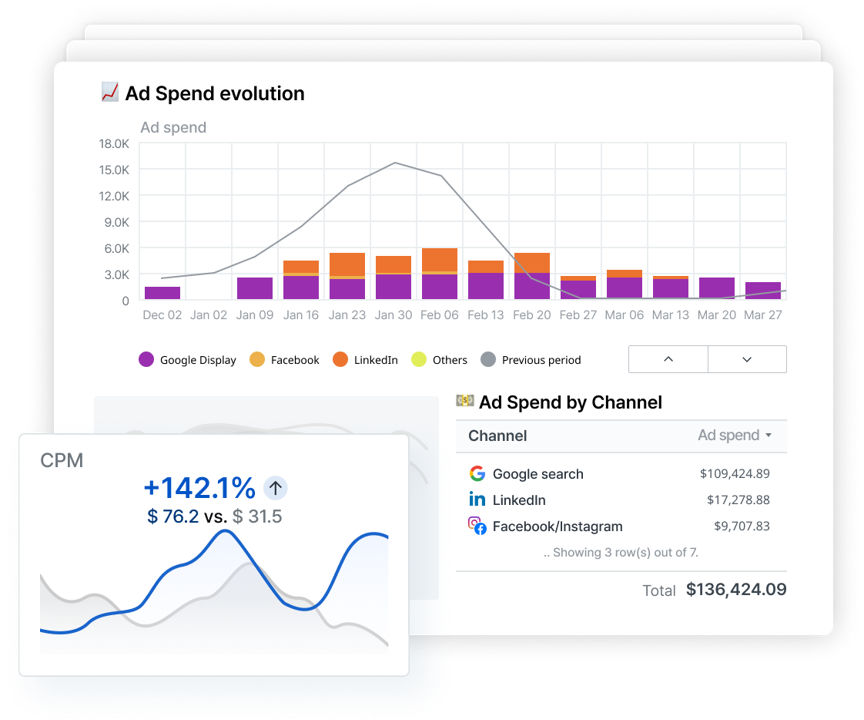This screenshot has width=864, height=720.
Task: Select the LinkedIn channel icon
Action: coord(477,499)
